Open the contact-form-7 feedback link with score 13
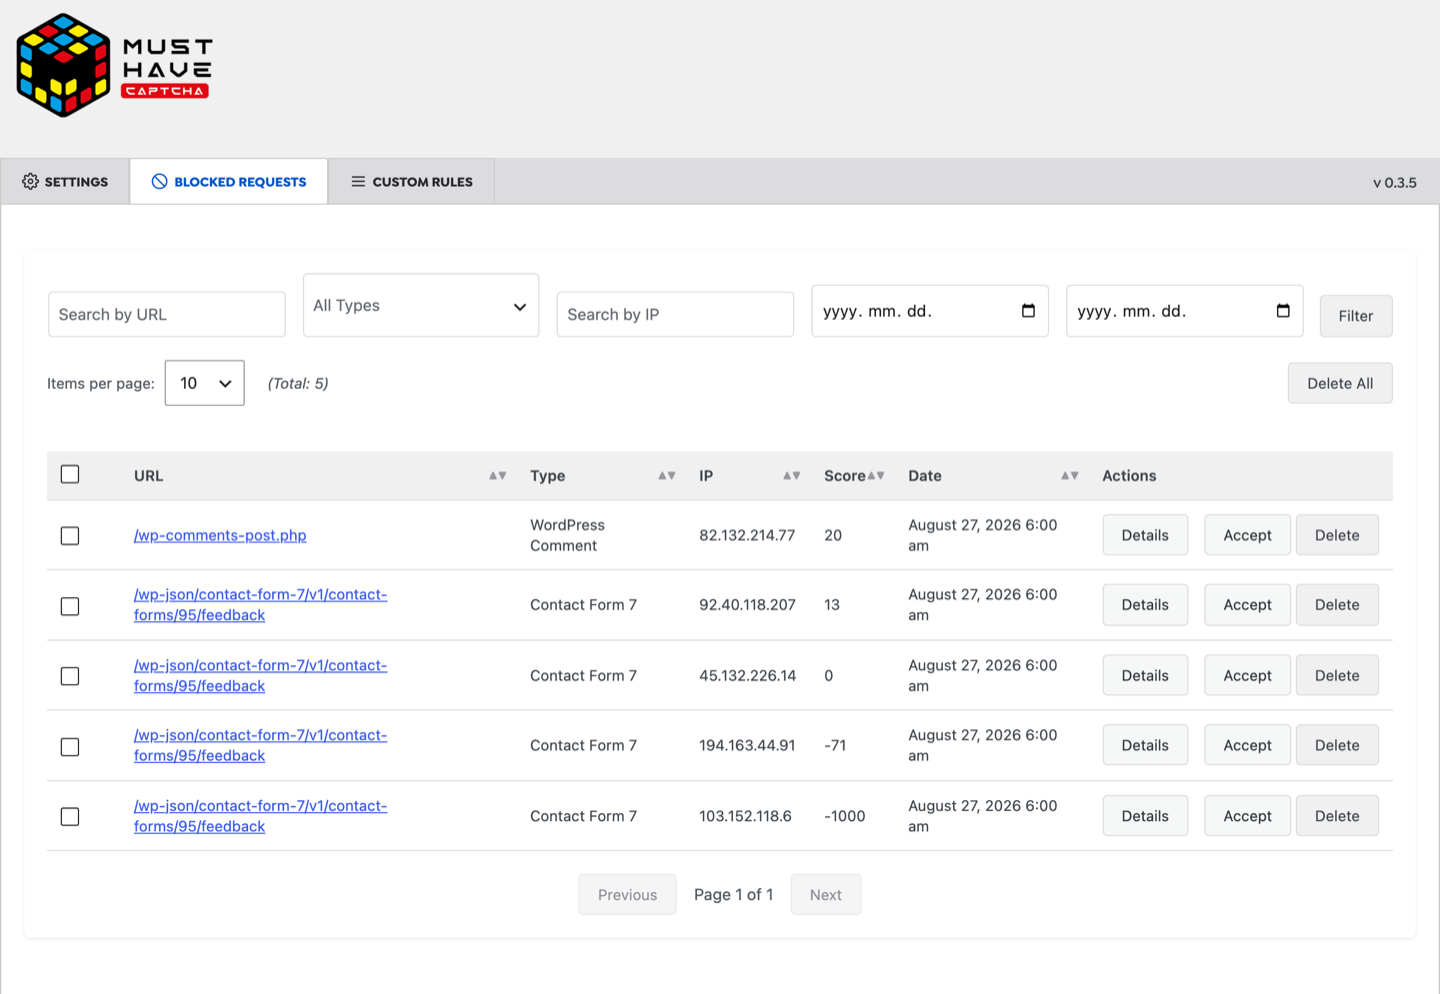The image size is (1440, 994). pos(260,605)
